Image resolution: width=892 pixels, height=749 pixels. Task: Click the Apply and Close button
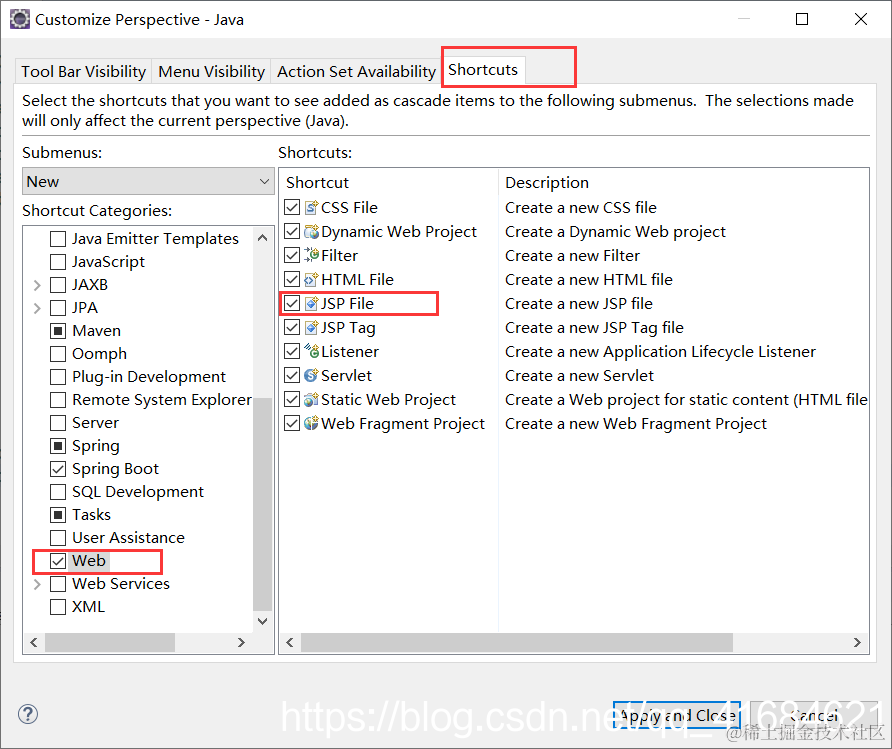[x=677, y=715]
